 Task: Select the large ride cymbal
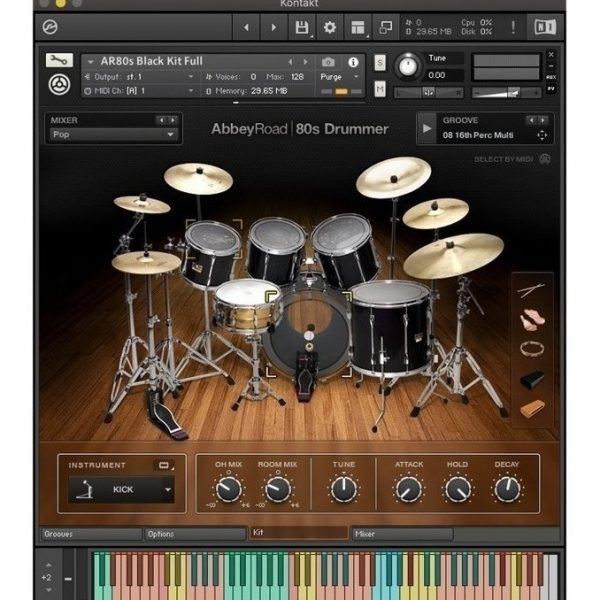coord(453,254)
